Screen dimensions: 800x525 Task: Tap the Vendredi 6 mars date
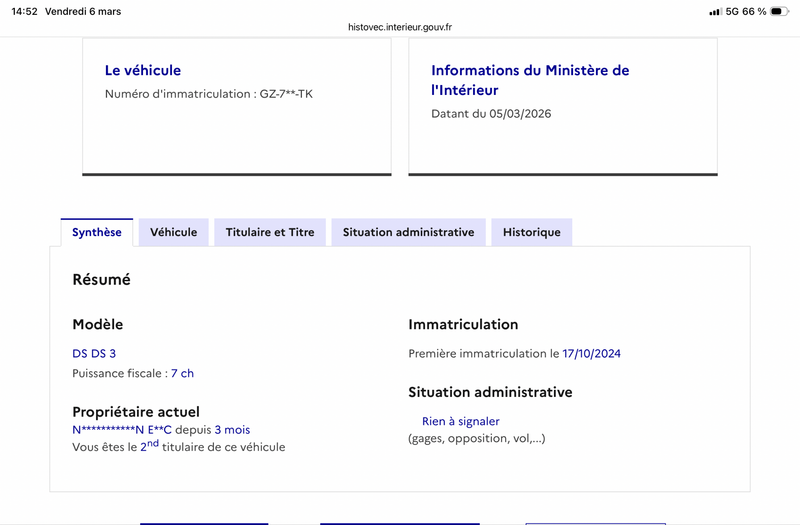click(83, 11)
